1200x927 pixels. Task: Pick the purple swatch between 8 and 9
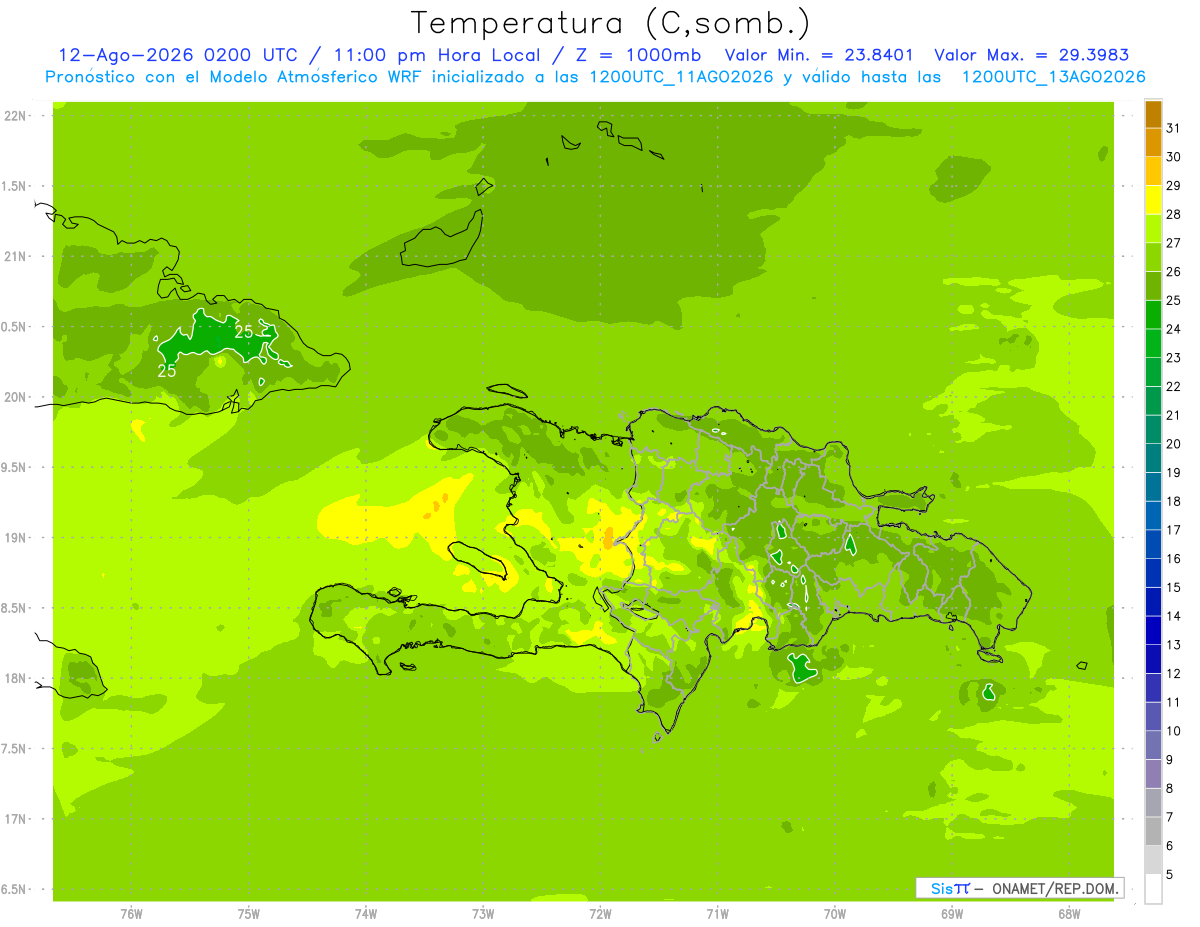(1153, 774)
